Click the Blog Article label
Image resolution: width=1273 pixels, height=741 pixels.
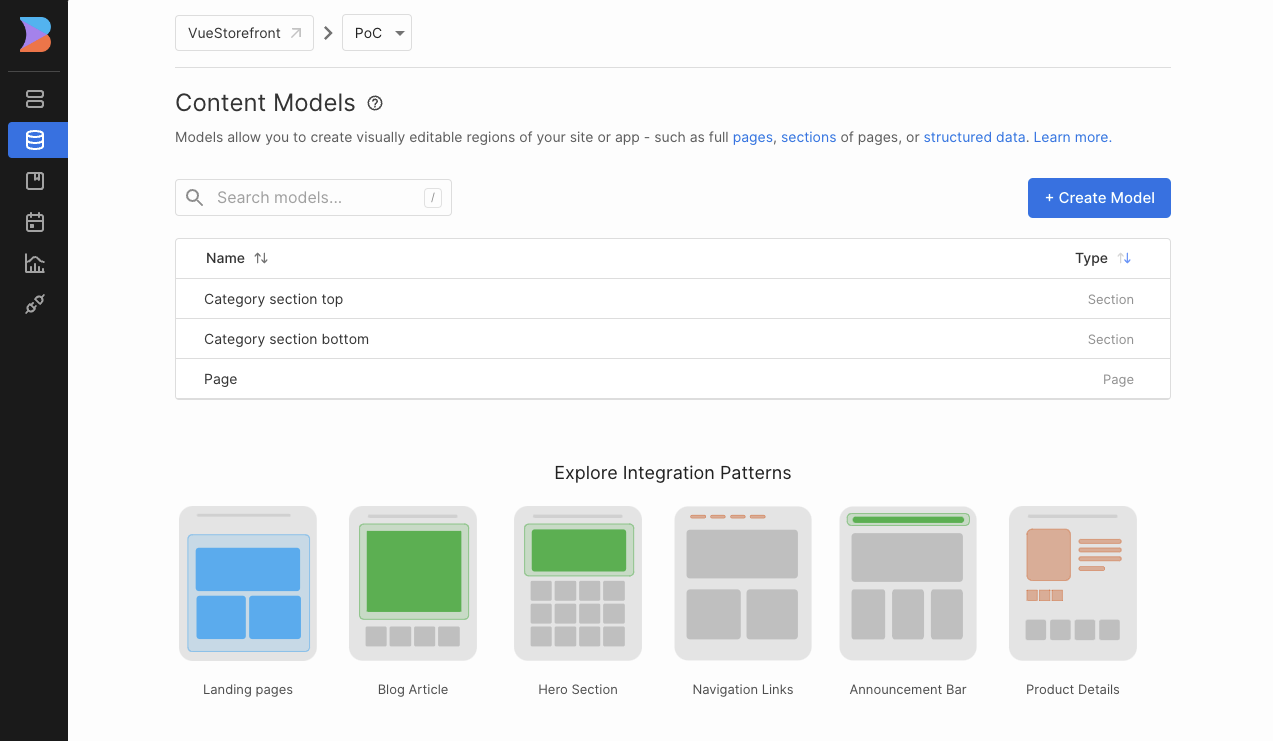[x=413, y=689]
